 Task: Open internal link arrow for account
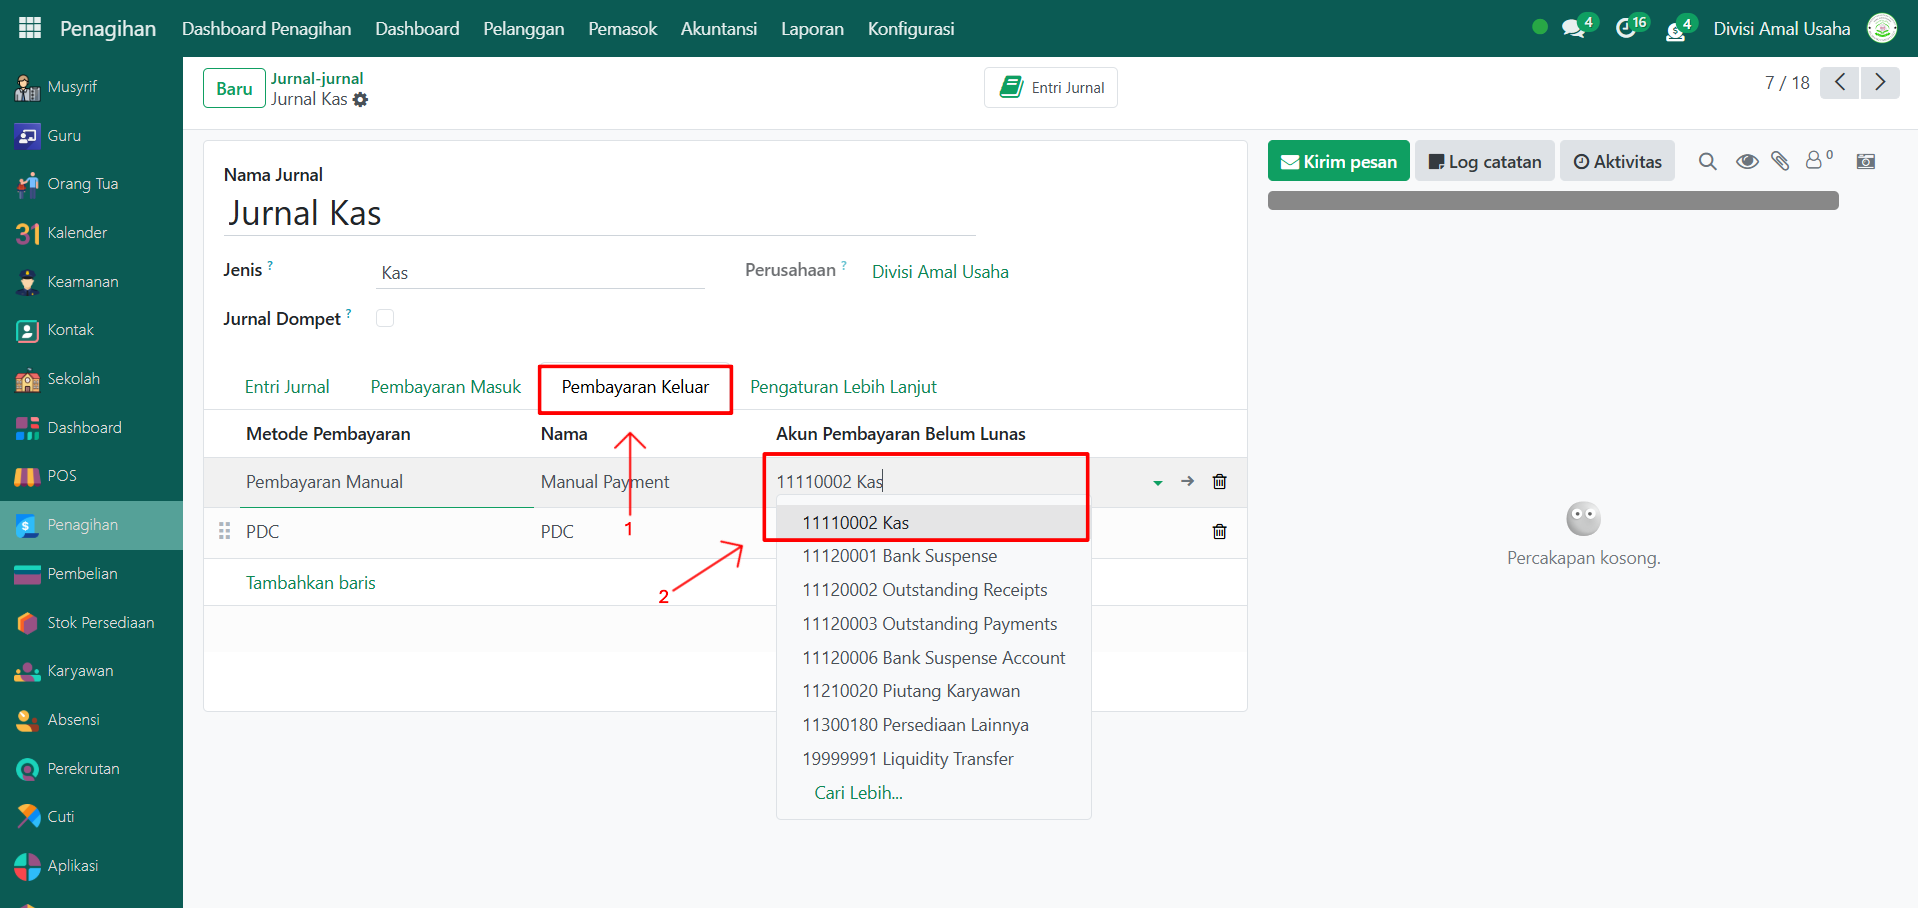tap(1187, 481)
